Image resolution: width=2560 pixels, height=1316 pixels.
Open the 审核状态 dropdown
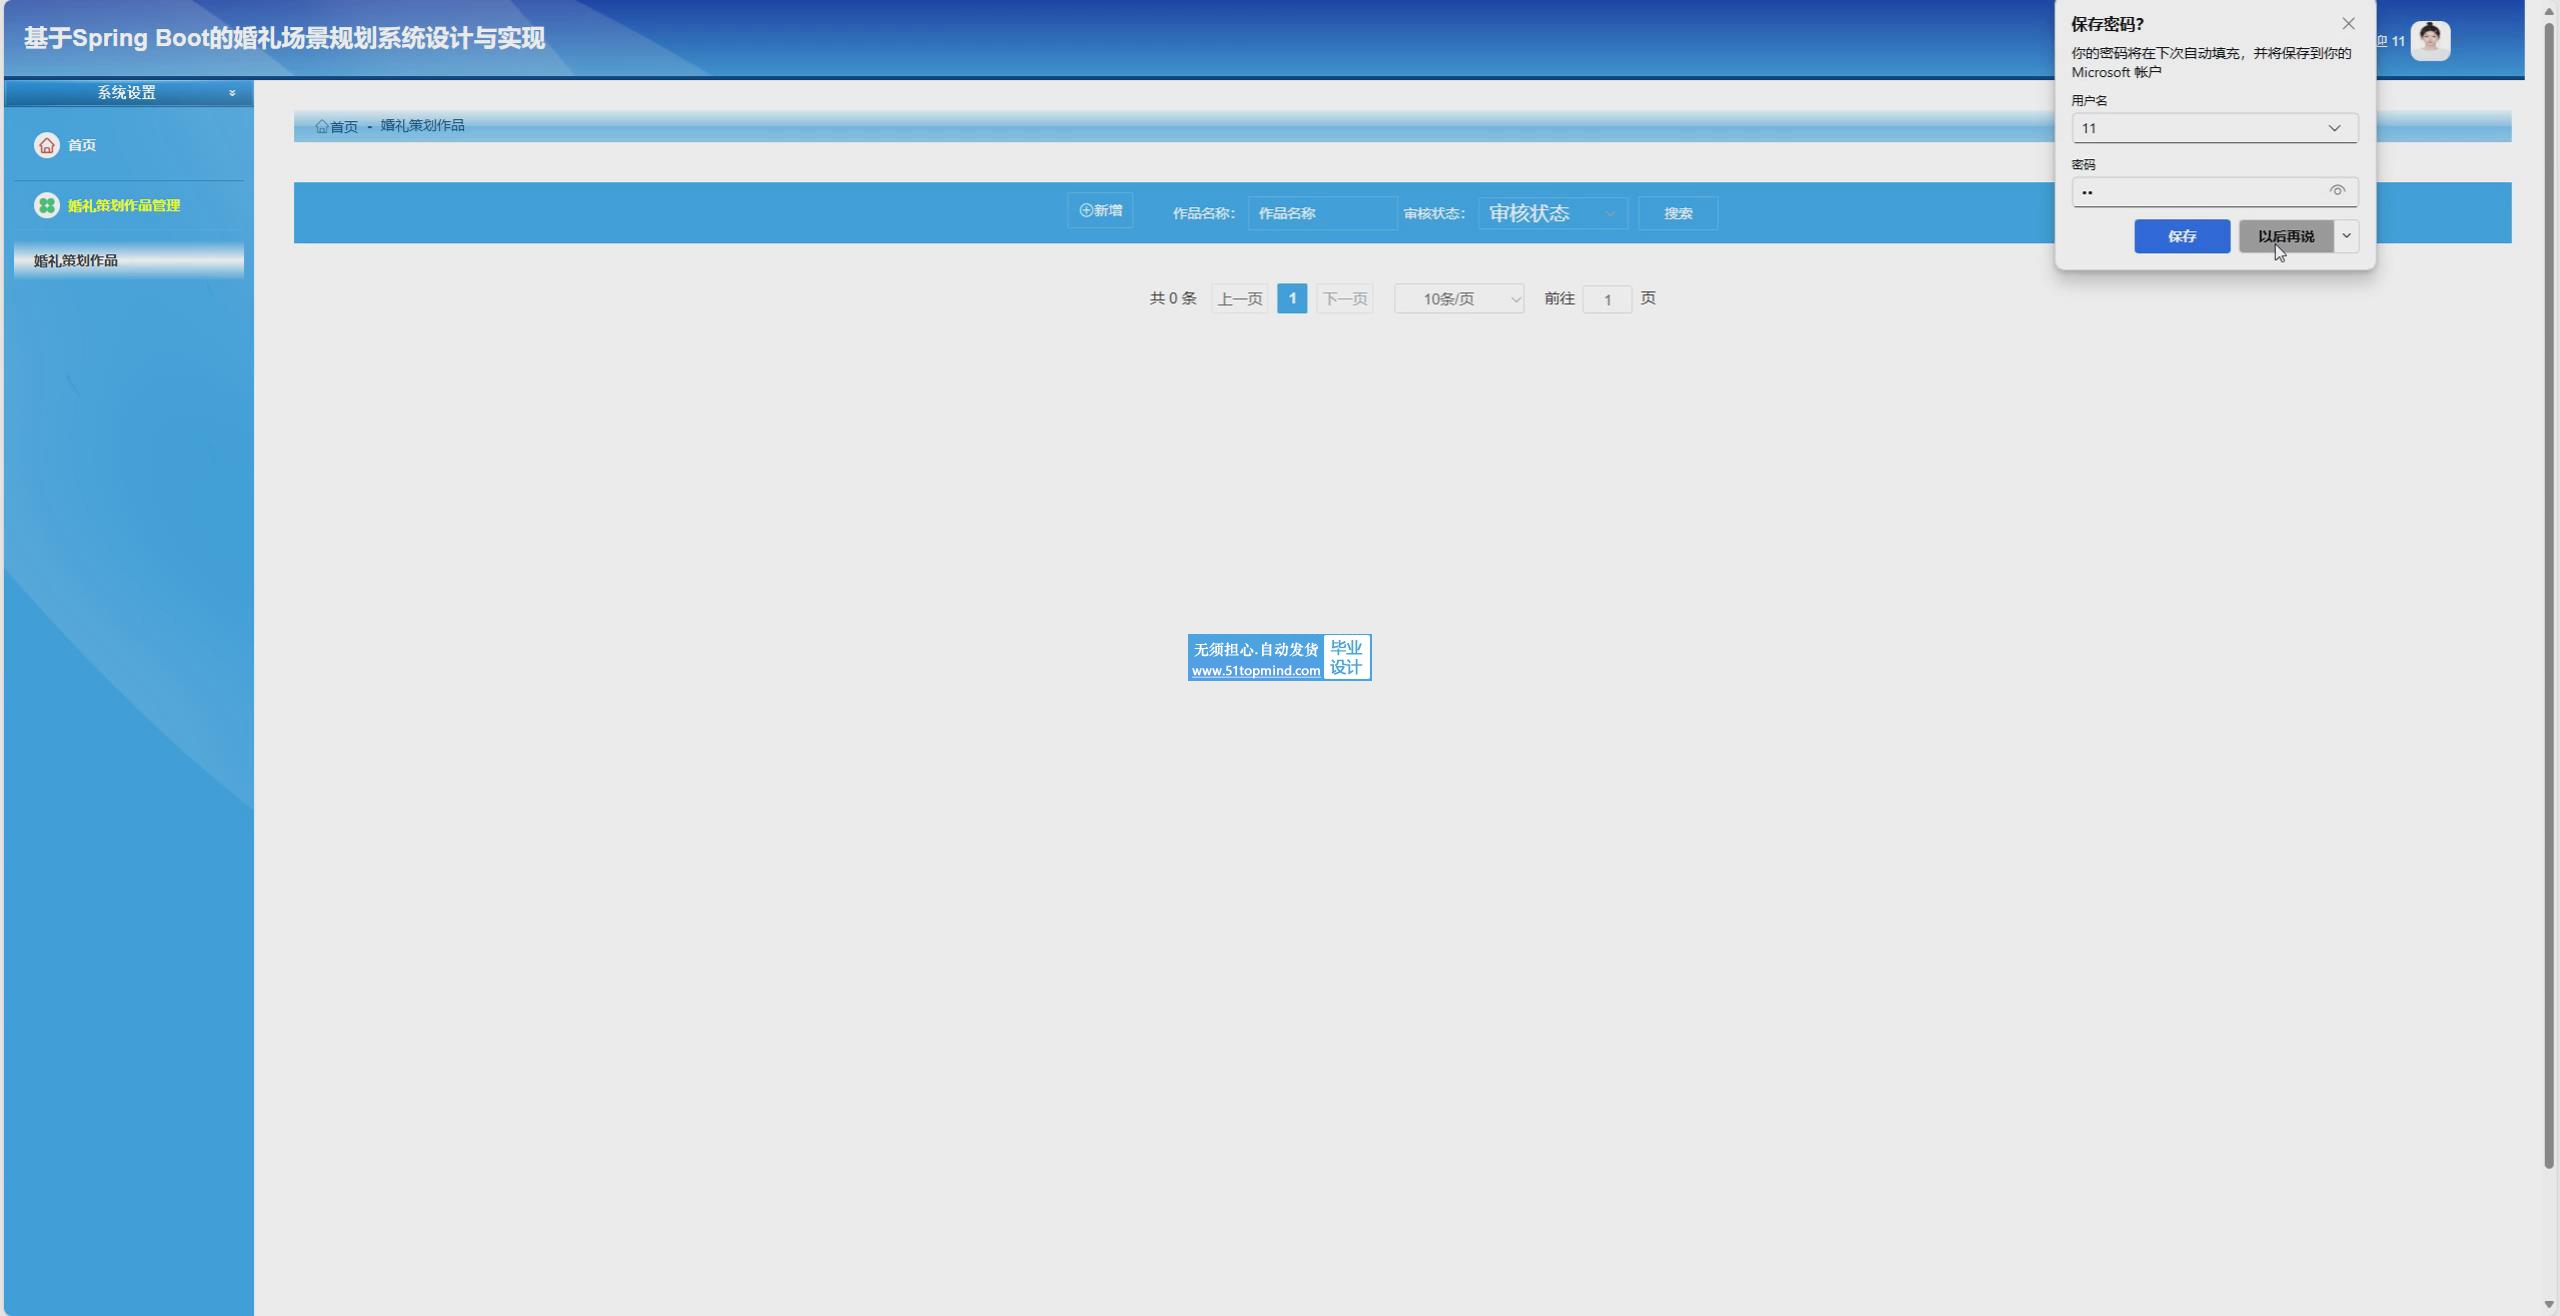tap(1552, 213)
